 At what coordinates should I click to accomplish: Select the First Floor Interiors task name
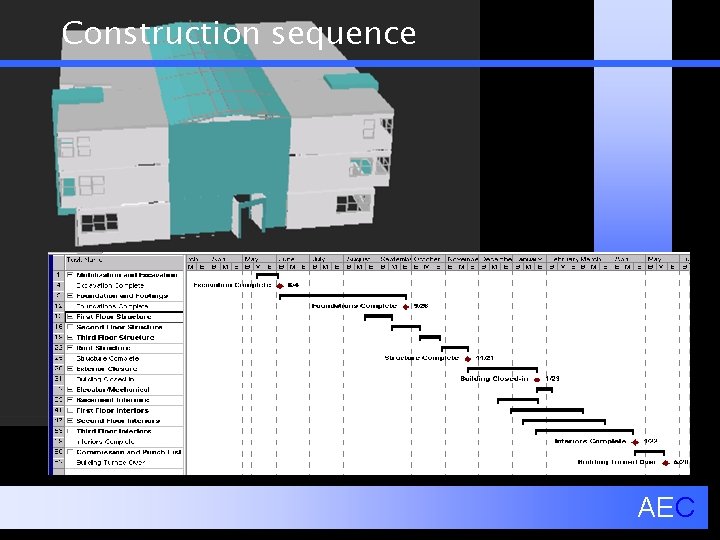(112, 411)
